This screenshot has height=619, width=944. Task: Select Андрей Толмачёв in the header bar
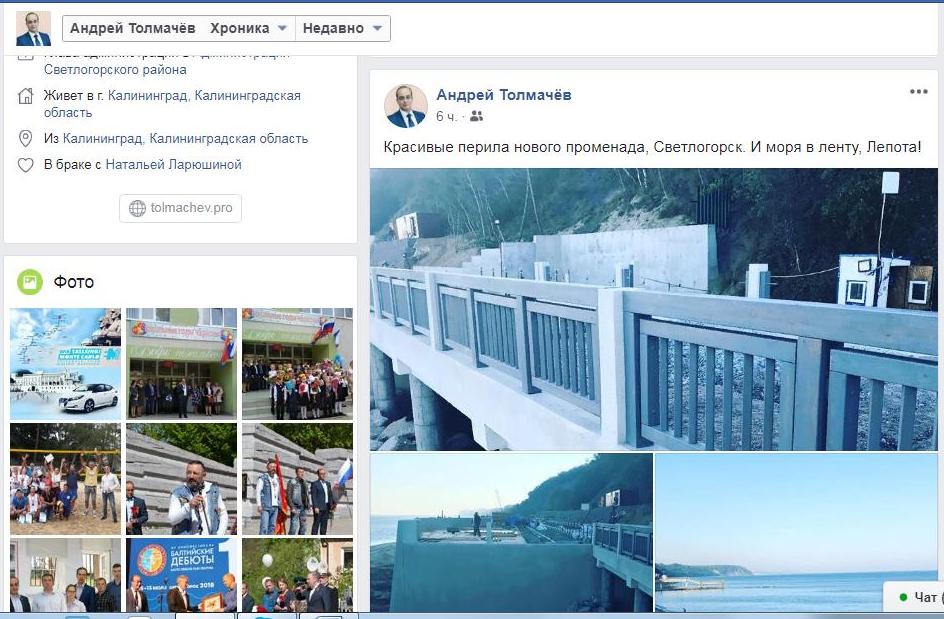coord(132,28)
